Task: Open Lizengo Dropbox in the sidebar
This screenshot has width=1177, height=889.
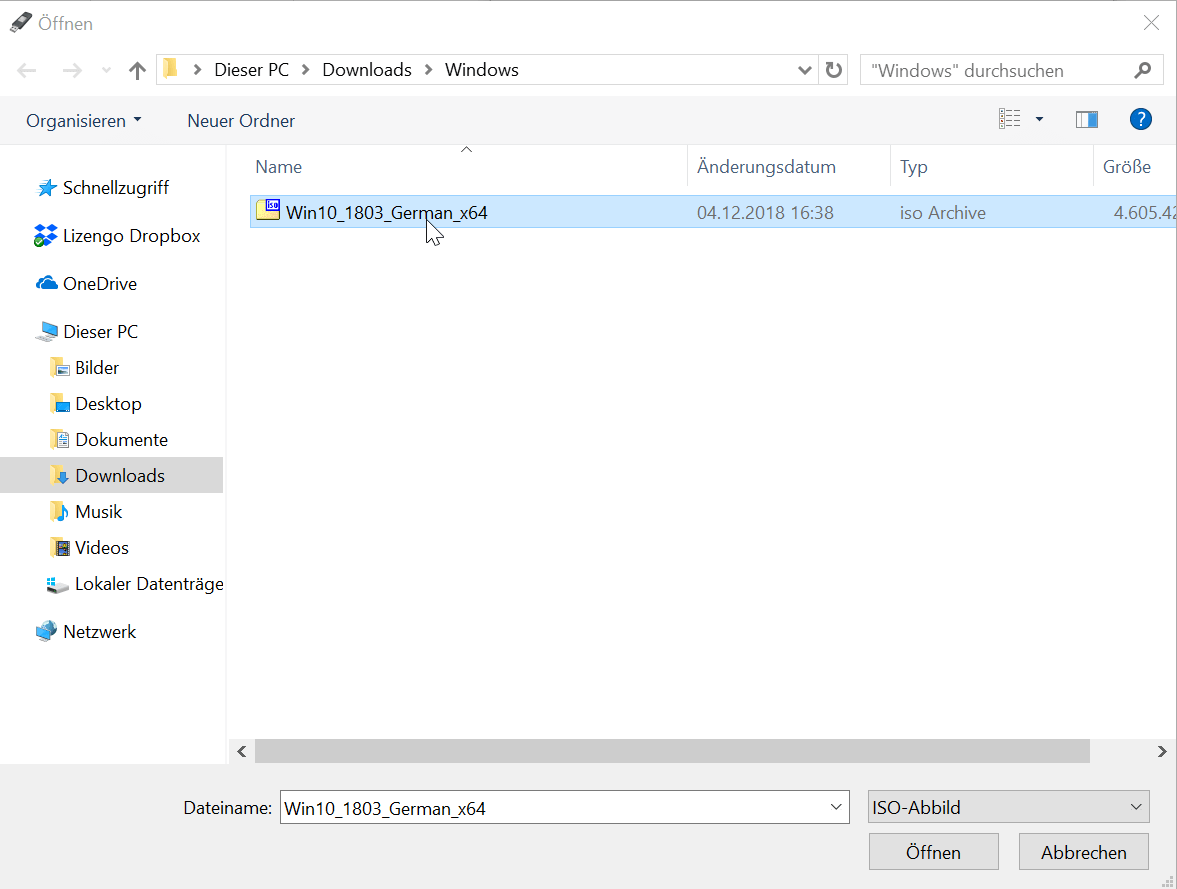Action: [131, 236]
